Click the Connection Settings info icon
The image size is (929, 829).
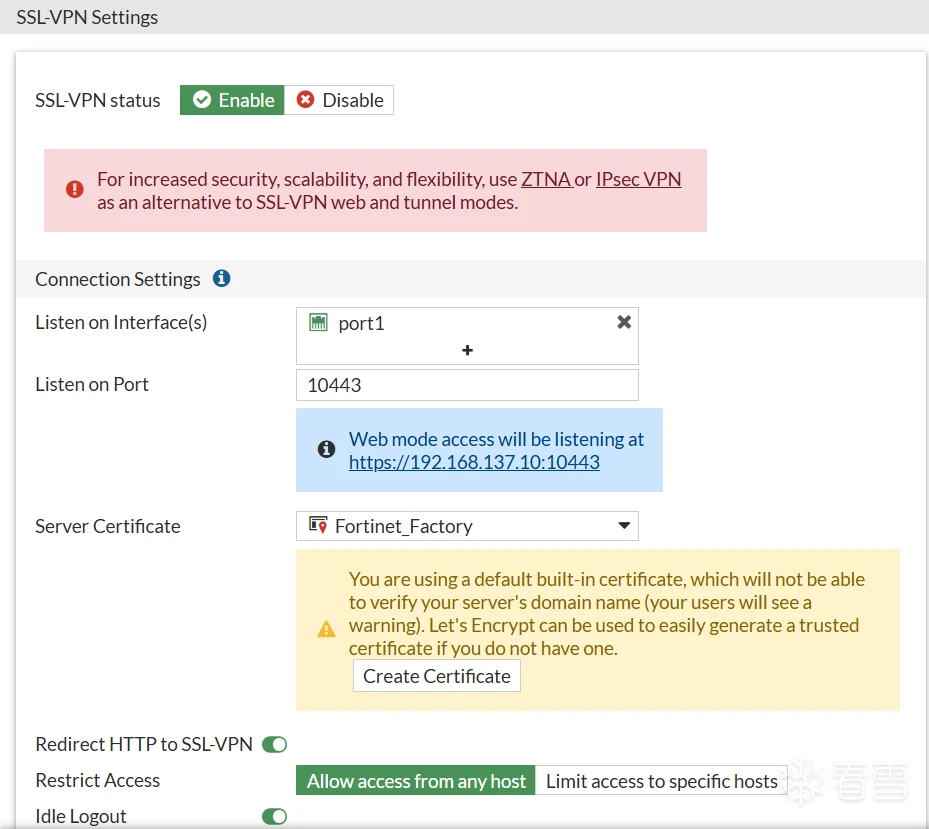pyautogui.click(x=222, y=279)
